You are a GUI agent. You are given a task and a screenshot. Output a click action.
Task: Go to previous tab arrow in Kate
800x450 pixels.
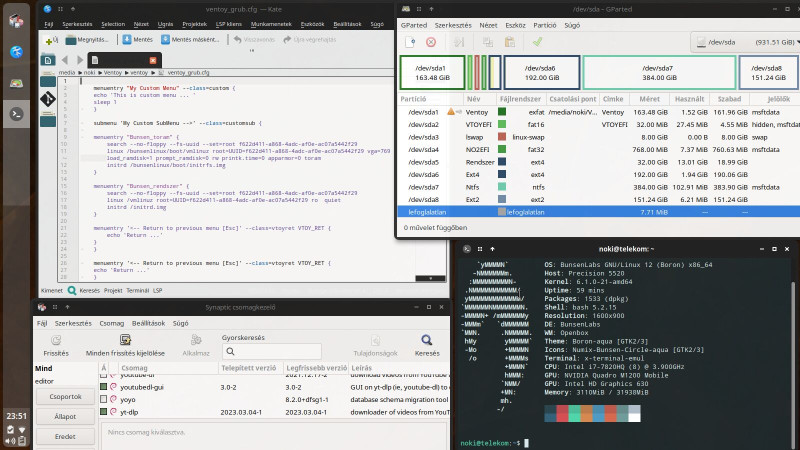tap(65, 60)
